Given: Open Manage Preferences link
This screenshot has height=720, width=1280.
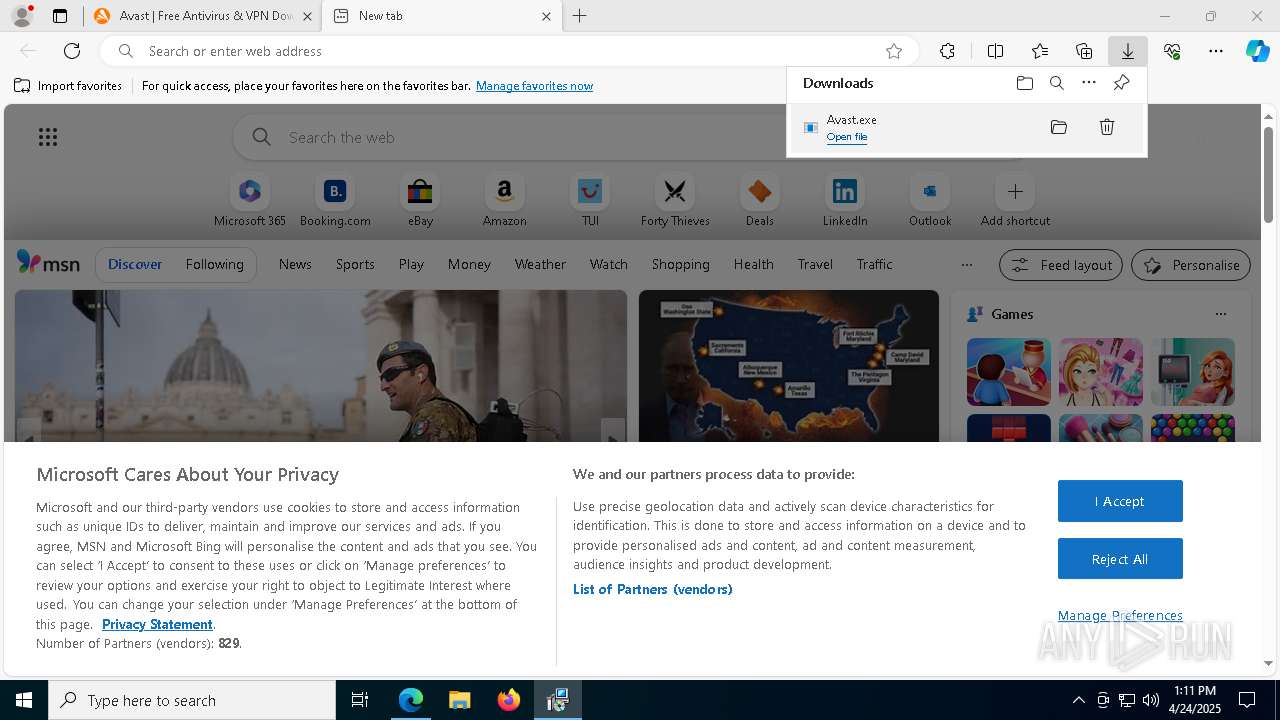Looking at the screenshot, I should point(1120,615).
